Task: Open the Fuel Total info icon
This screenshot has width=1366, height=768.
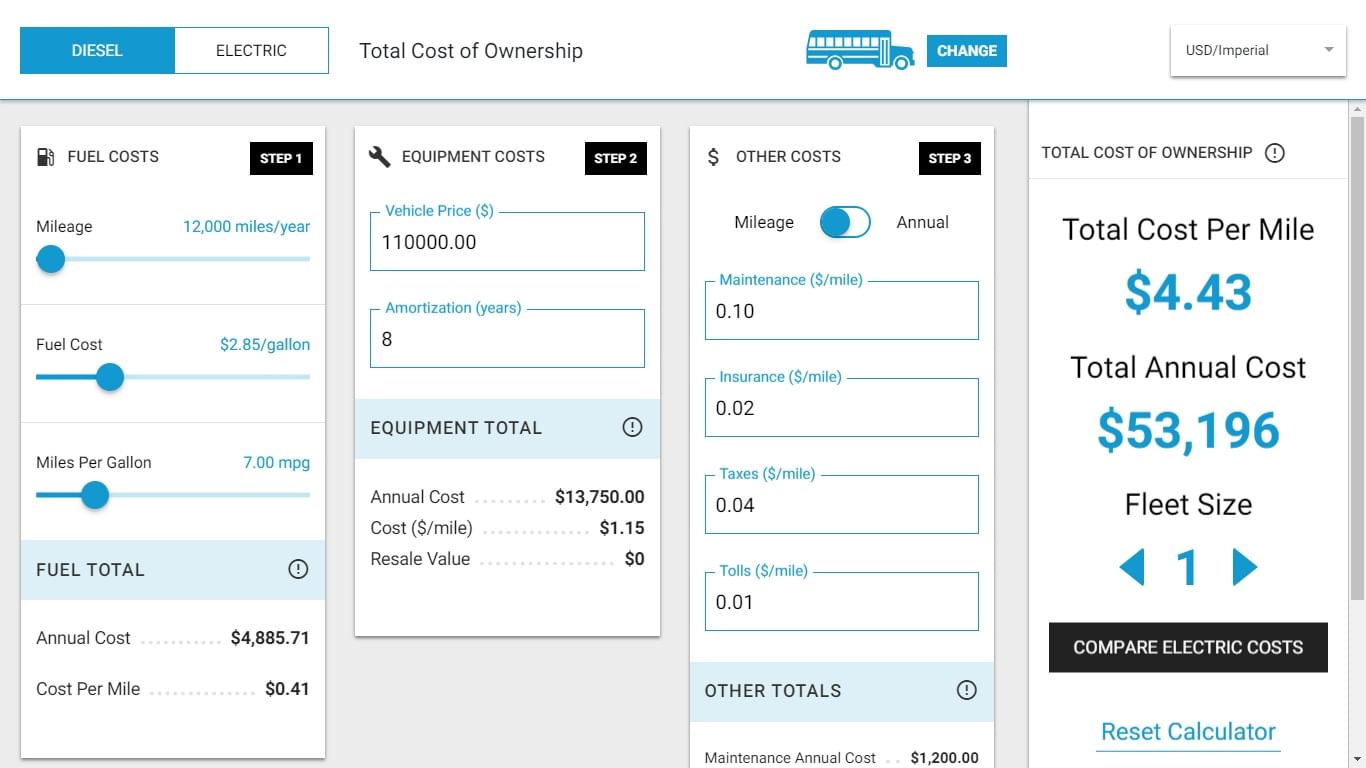Action: click(298, 569)
